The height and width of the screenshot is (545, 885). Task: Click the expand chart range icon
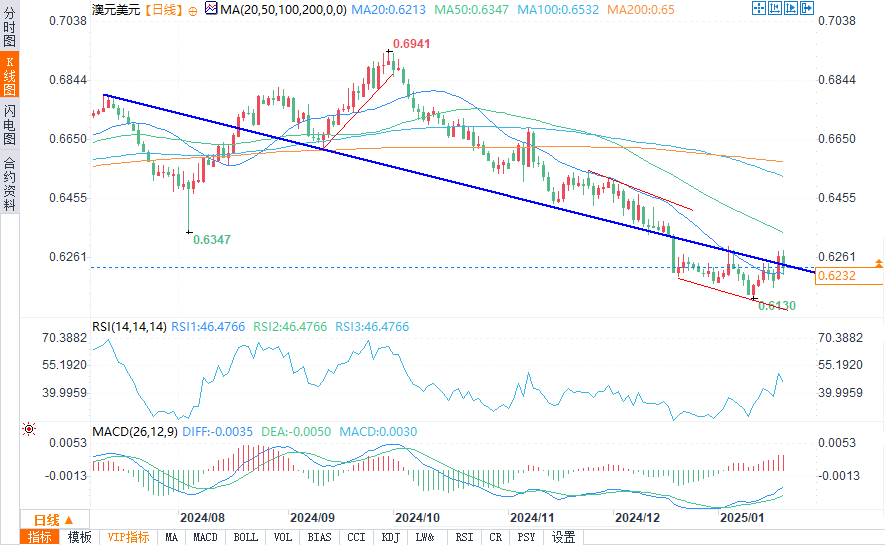click(x=791, y=8)
